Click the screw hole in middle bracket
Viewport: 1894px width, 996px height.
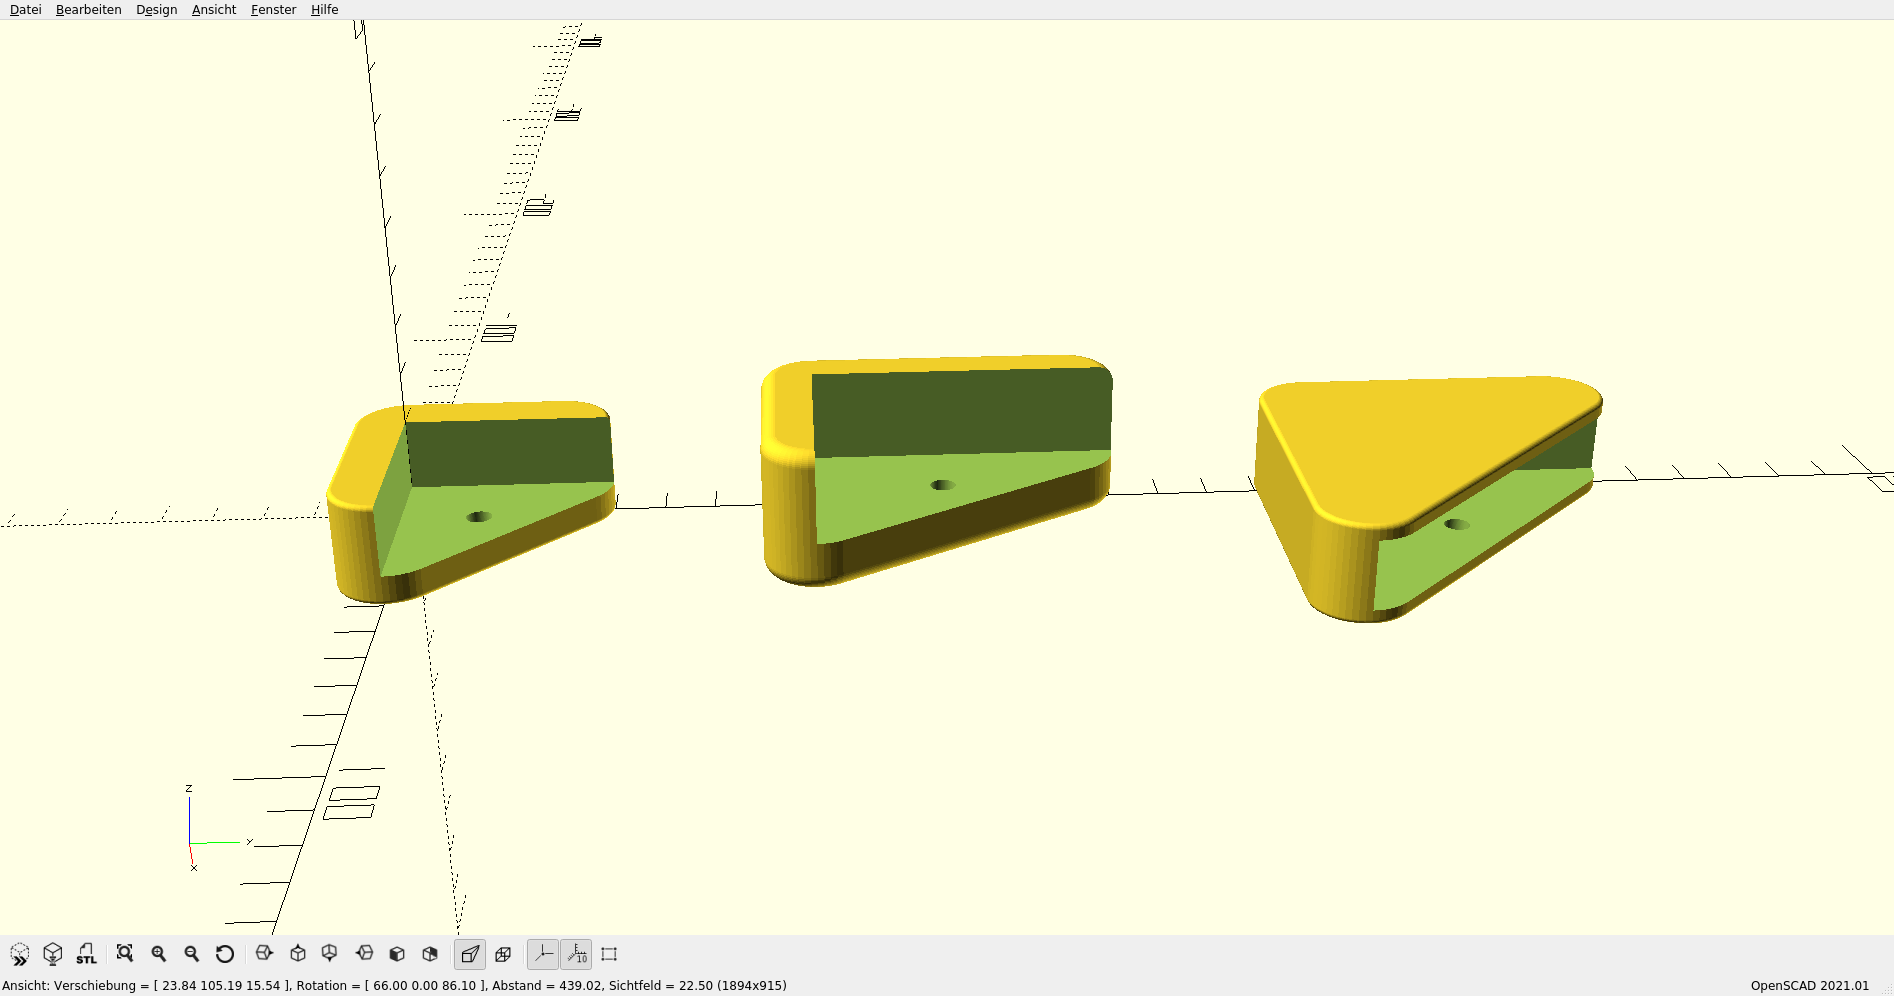942,485
